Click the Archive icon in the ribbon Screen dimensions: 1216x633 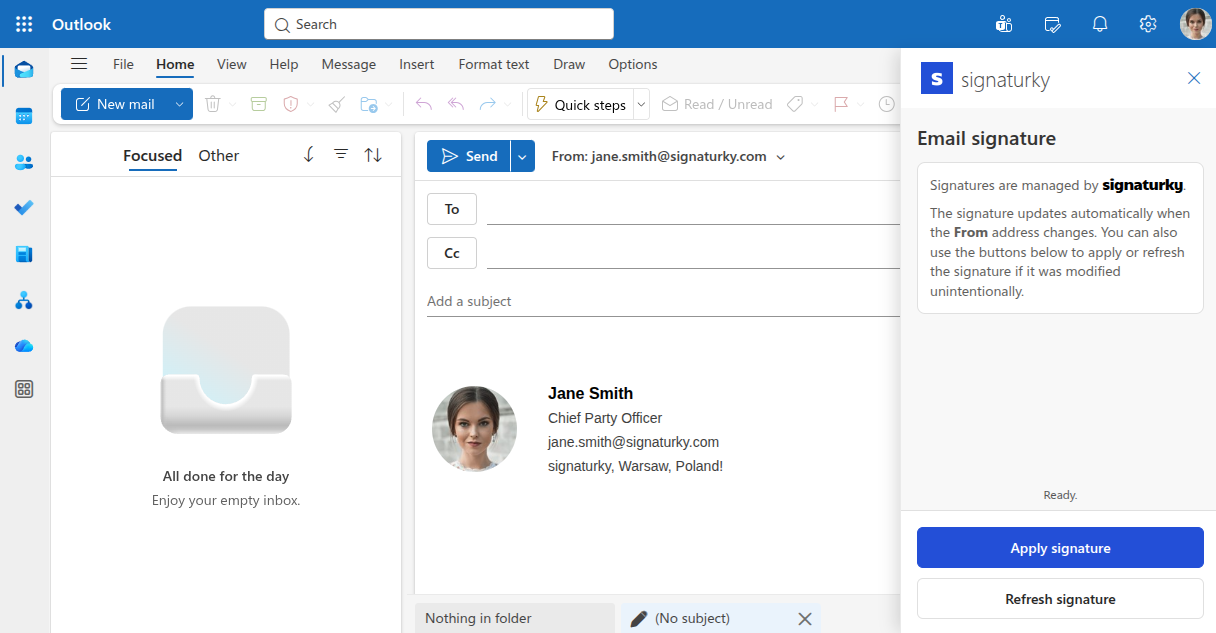[x=258, y=104]
